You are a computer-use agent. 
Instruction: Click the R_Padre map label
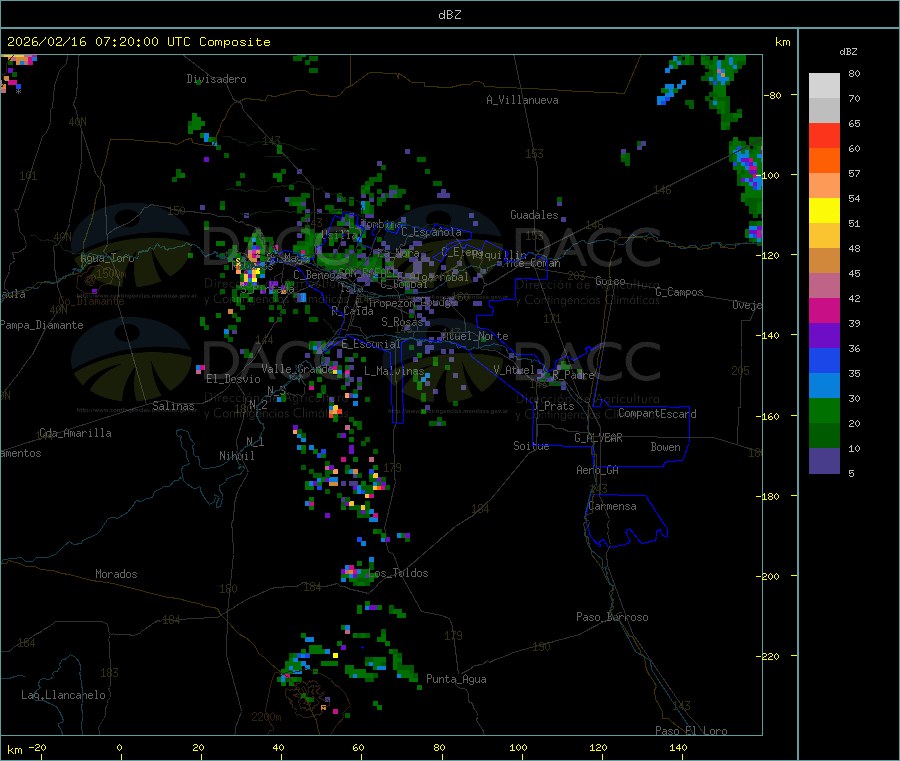coord(573,375)
